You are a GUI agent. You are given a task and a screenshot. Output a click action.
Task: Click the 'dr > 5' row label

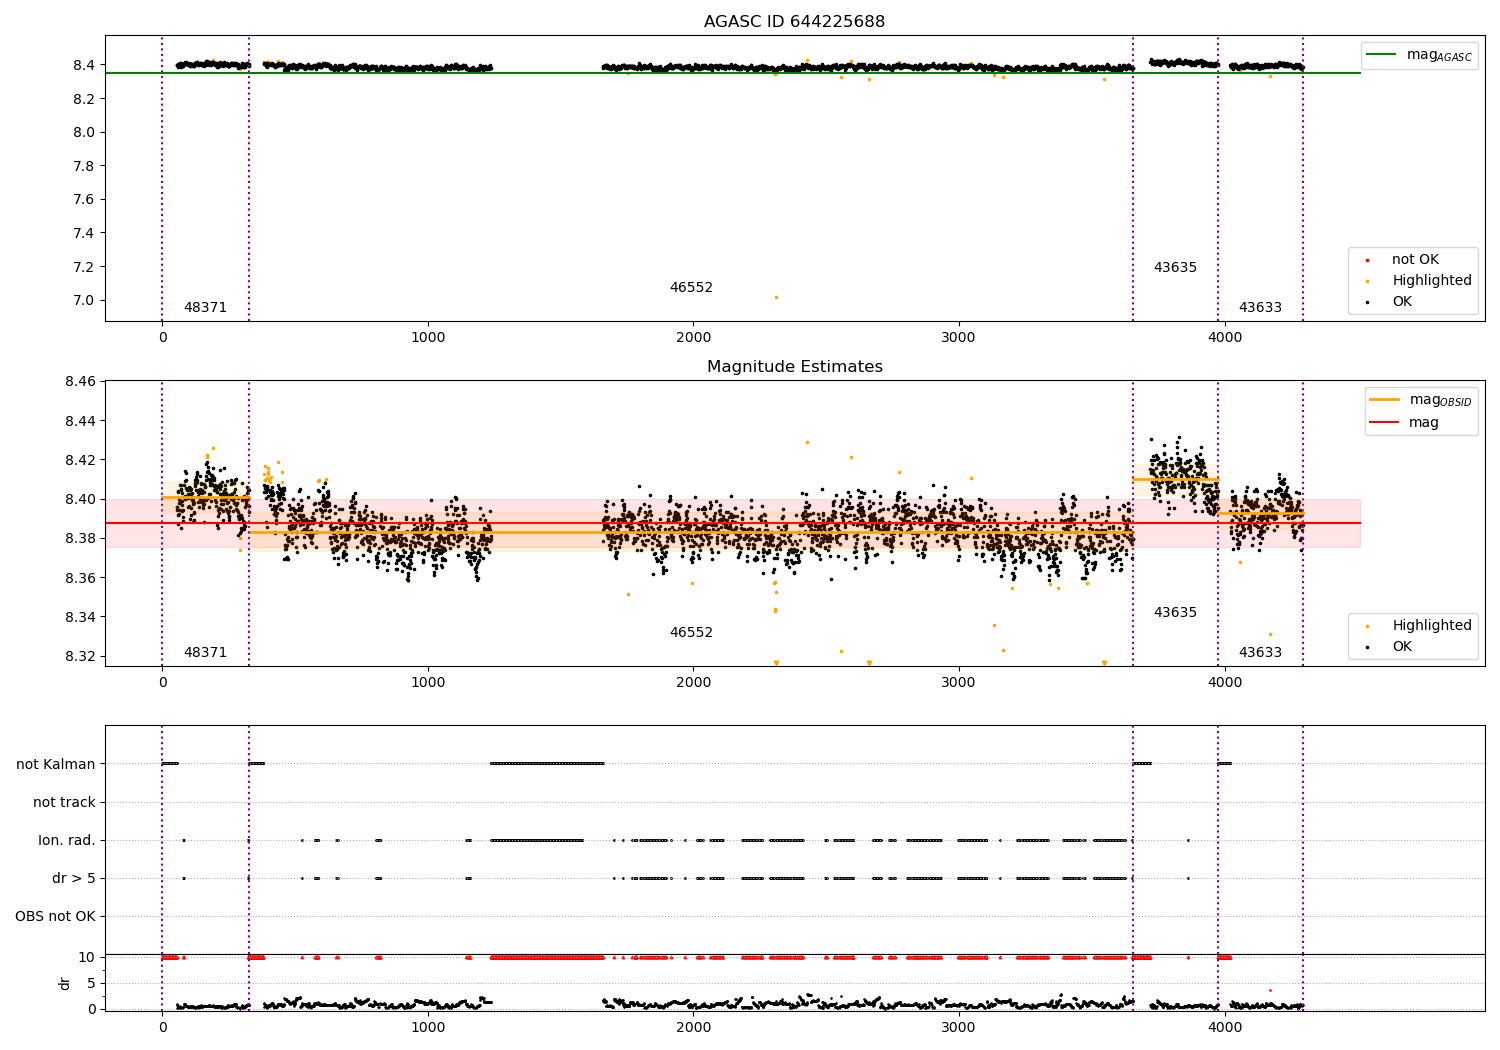pos(74,878)
